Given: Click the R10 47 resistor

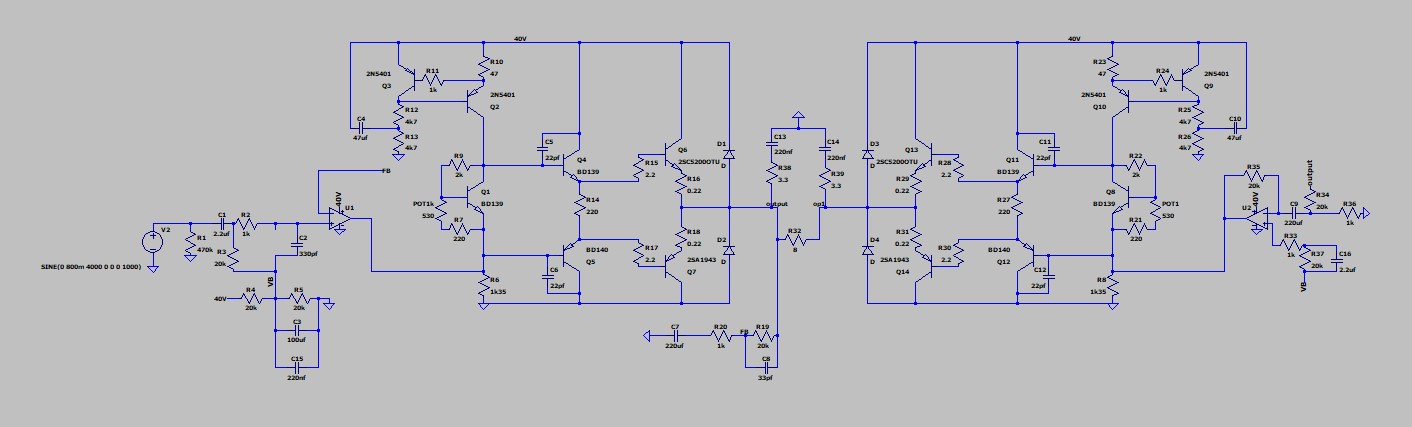Looking at the screenshot, I should point(483,67).
